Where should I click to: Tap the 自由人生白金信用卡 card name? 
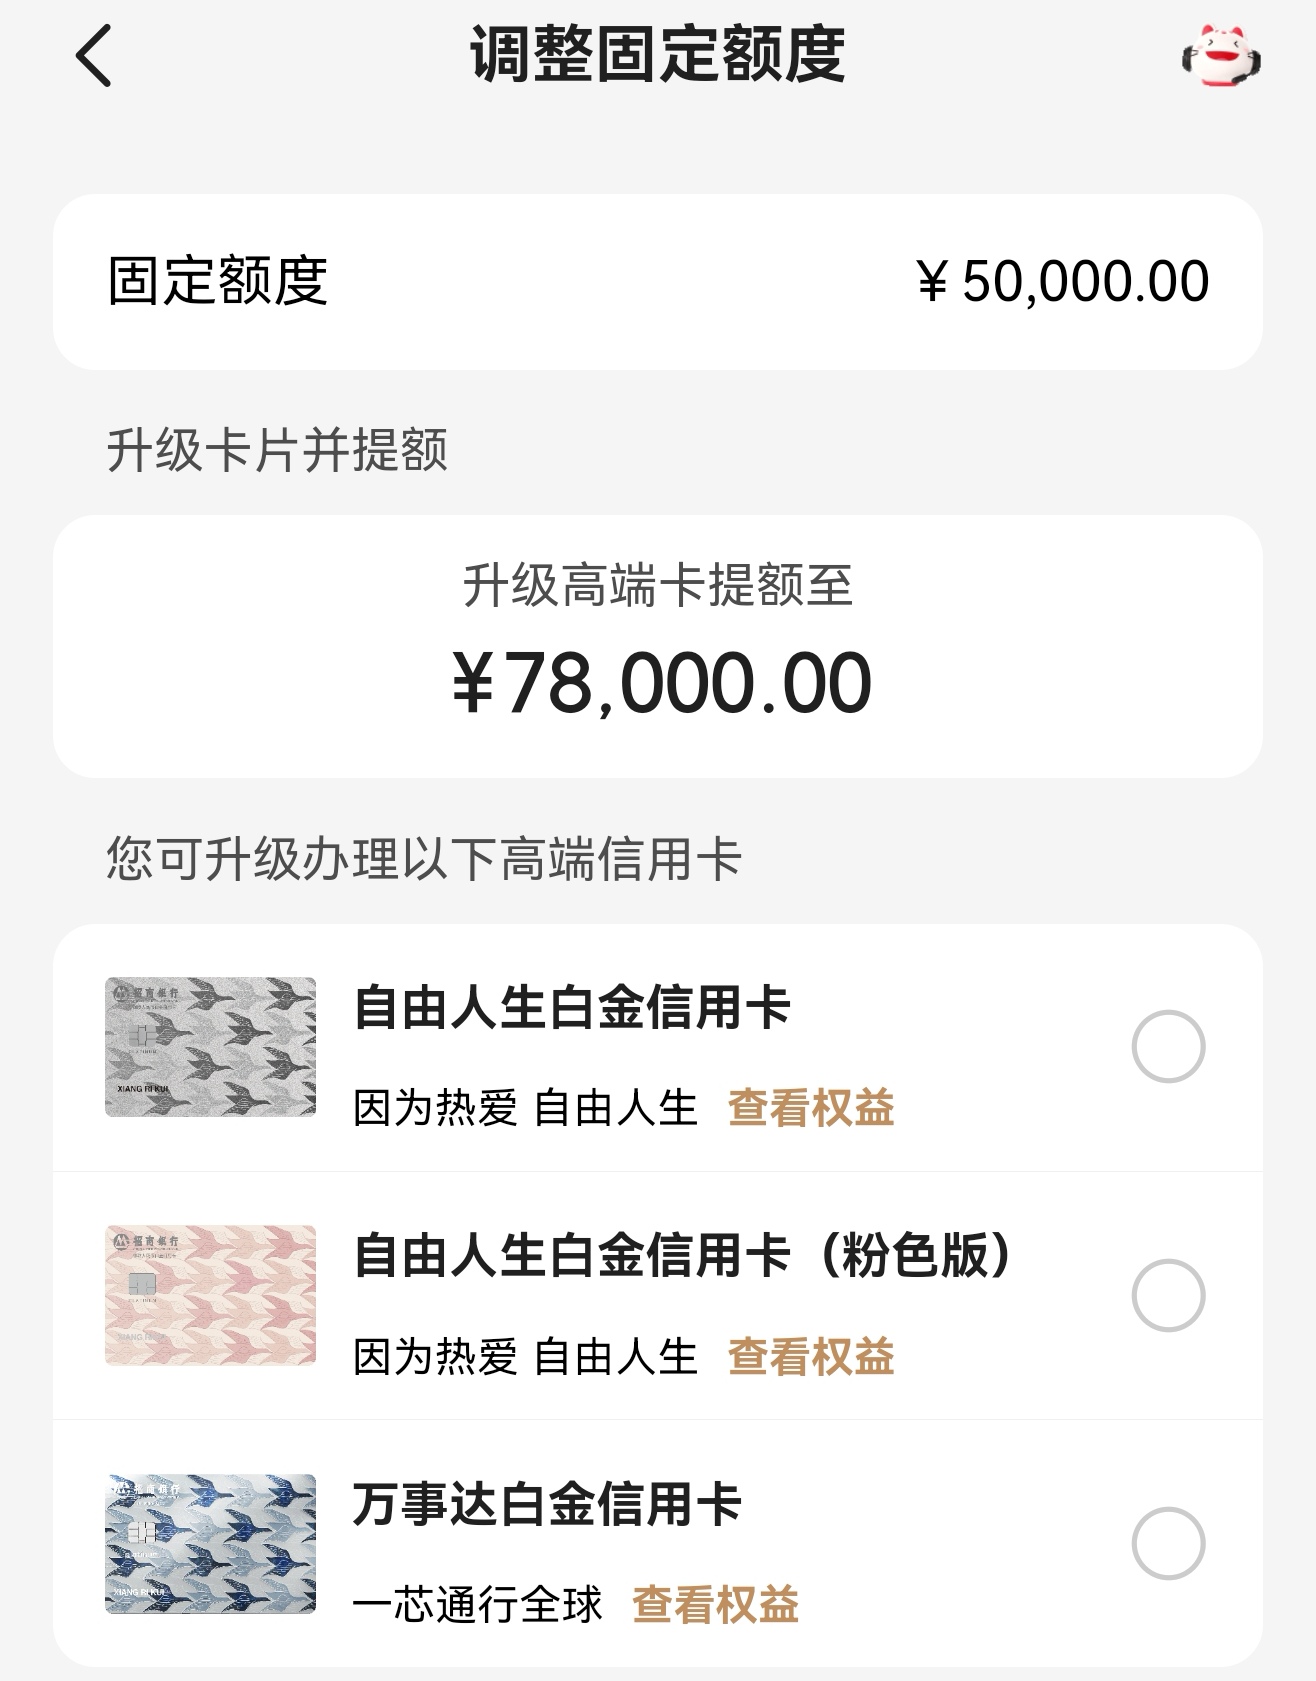click(572, 1007)
